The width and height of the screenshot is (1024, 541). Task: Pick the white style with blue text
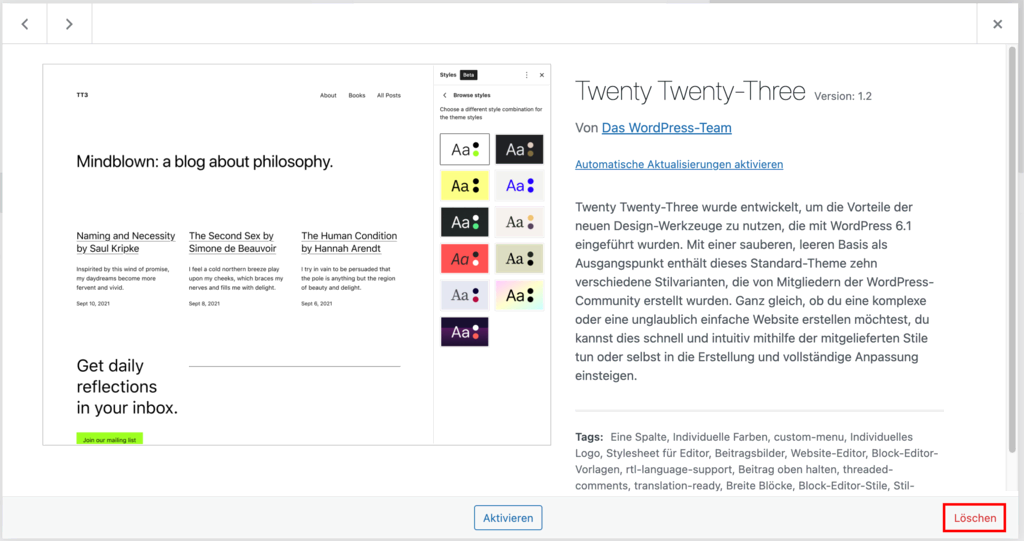click(519, 186)
